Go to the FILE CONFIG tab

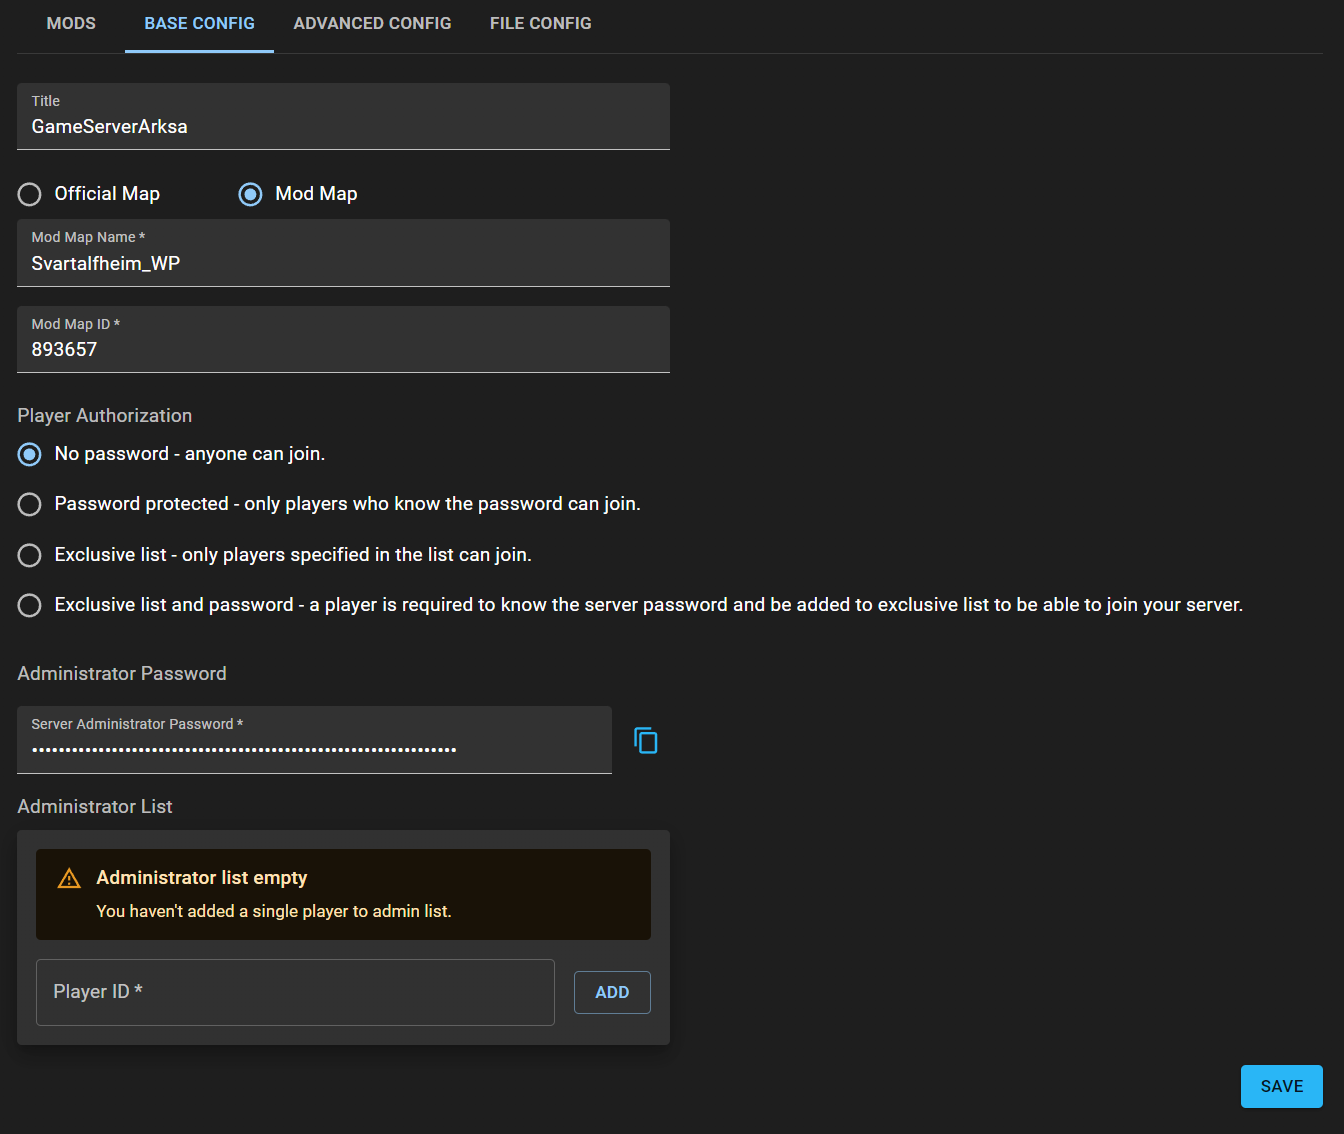coord(540,23)
